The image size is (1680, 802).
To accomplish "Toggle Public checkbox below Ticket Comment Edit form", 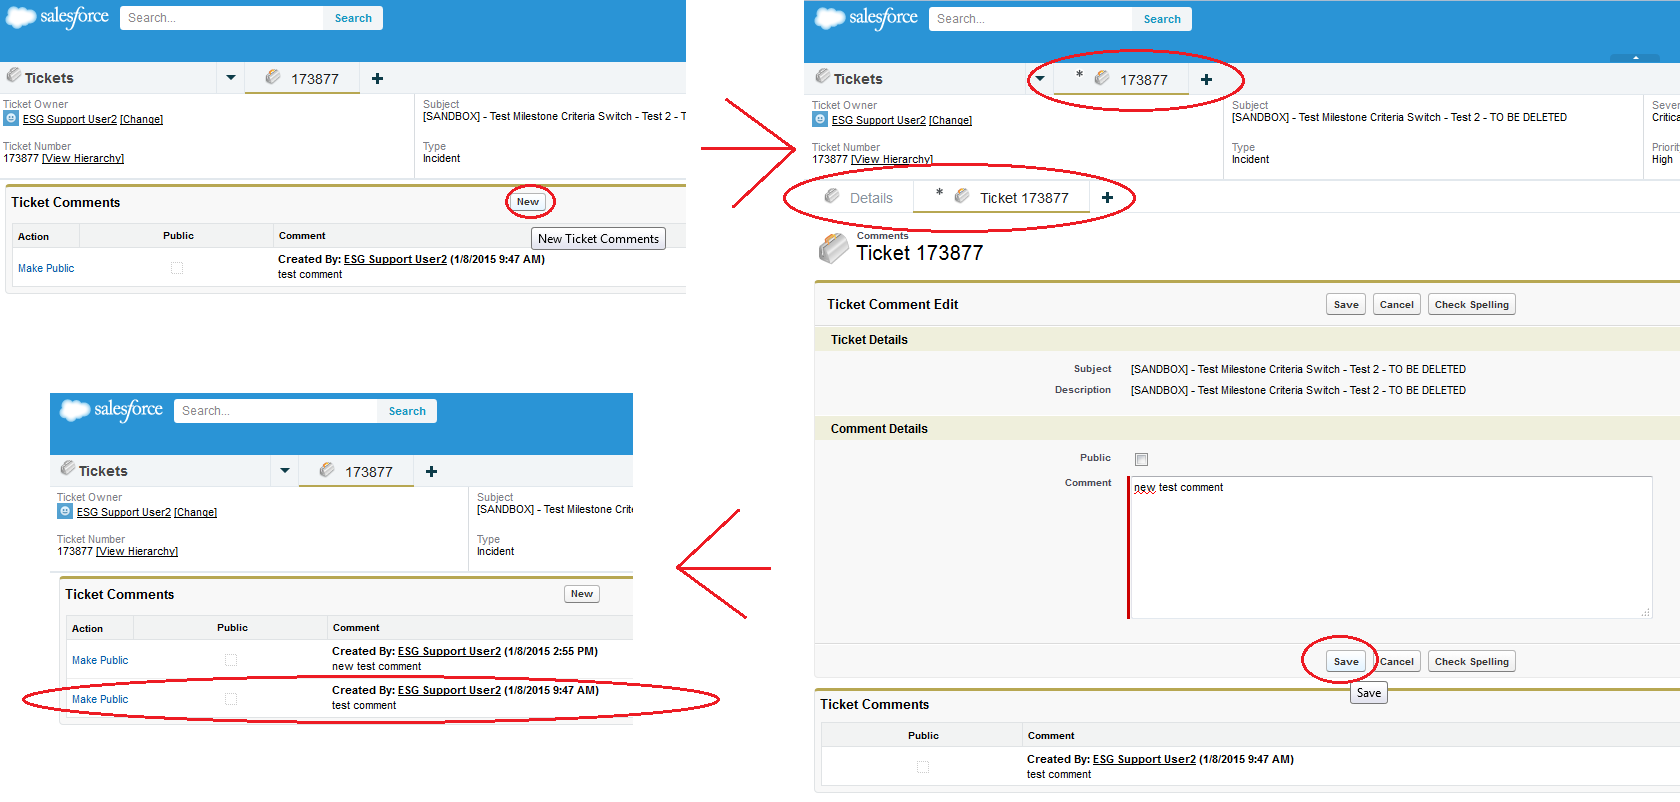I will [923, 767].
